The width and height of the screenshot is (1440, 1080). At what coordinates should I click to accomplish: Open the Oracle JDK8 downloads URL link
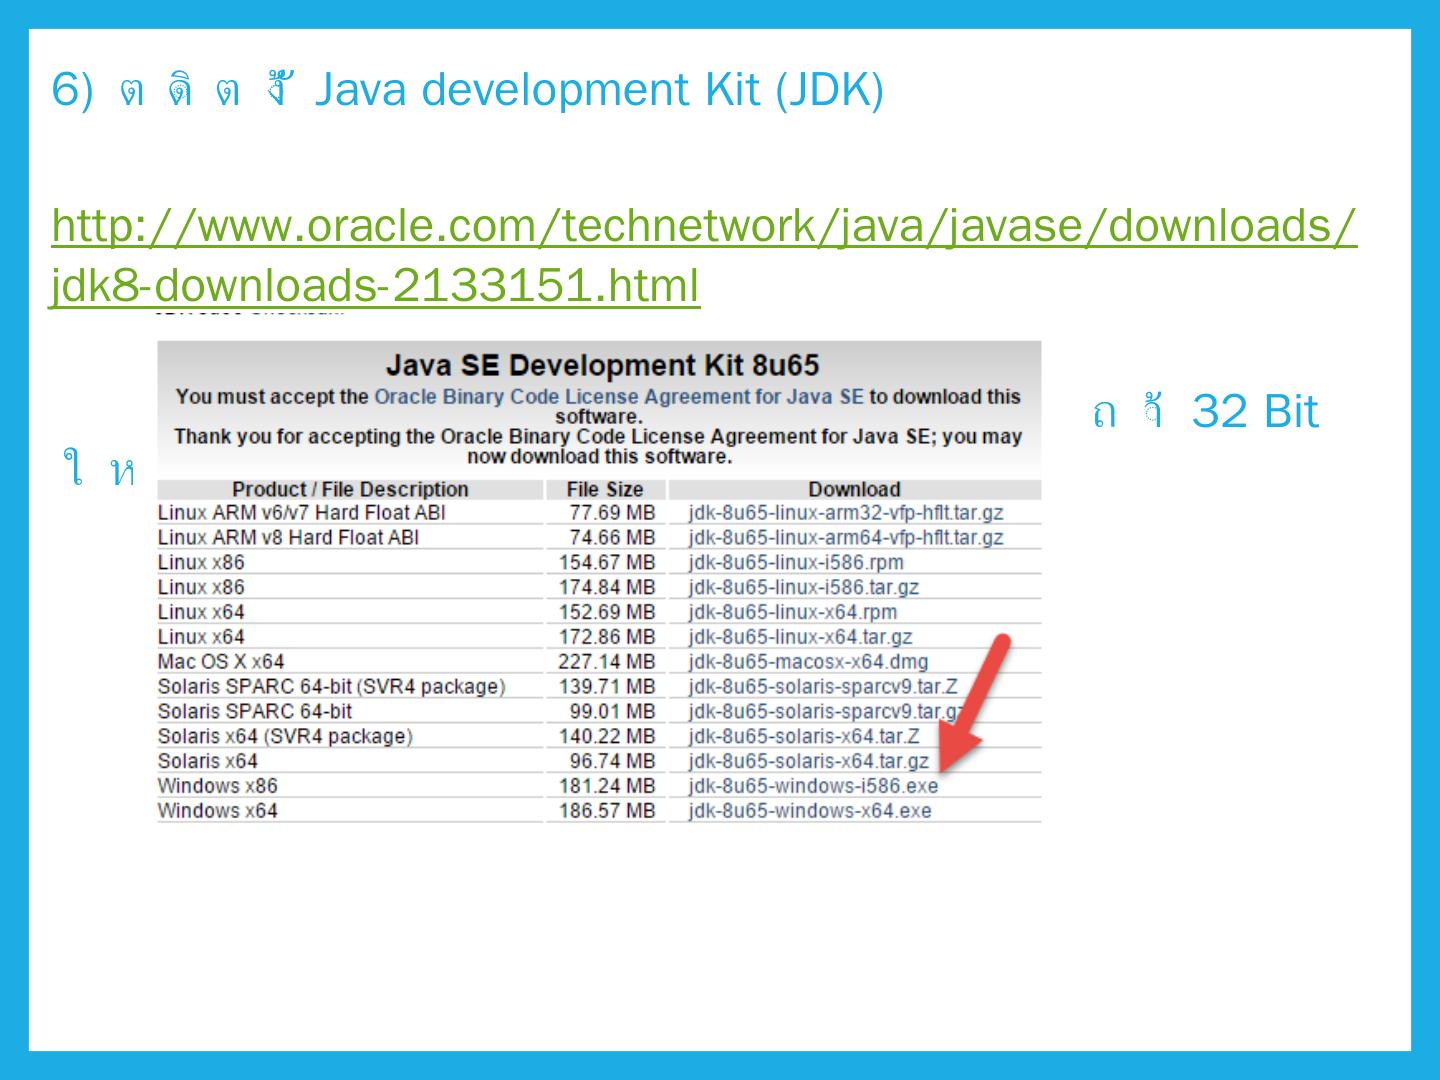pyautogui.click(x=704, y=255)
